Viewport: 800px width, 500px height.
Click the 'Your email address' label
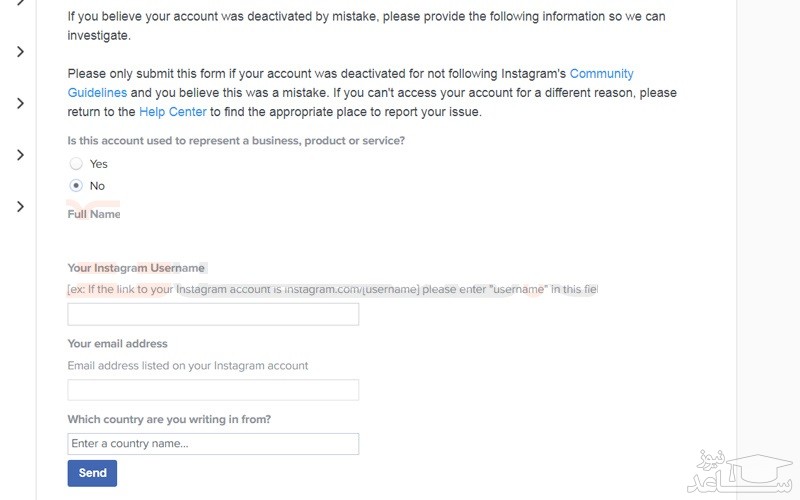[x=117, y=344]
